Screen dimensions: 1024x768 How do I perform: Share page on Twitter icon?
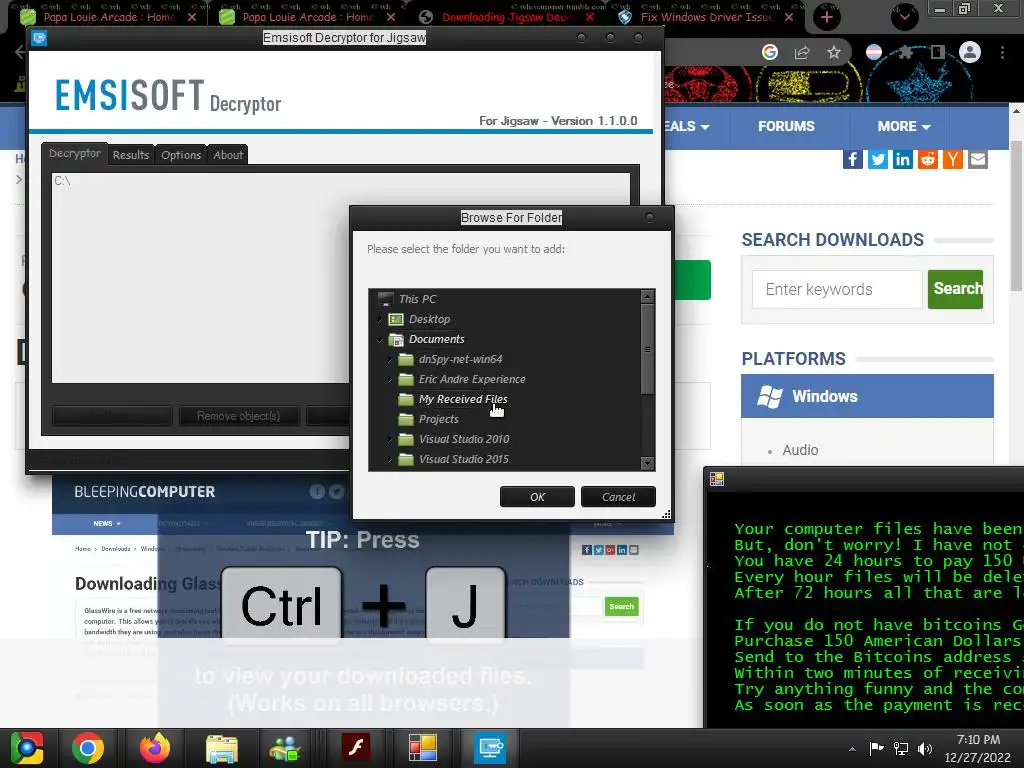[878, 159]
